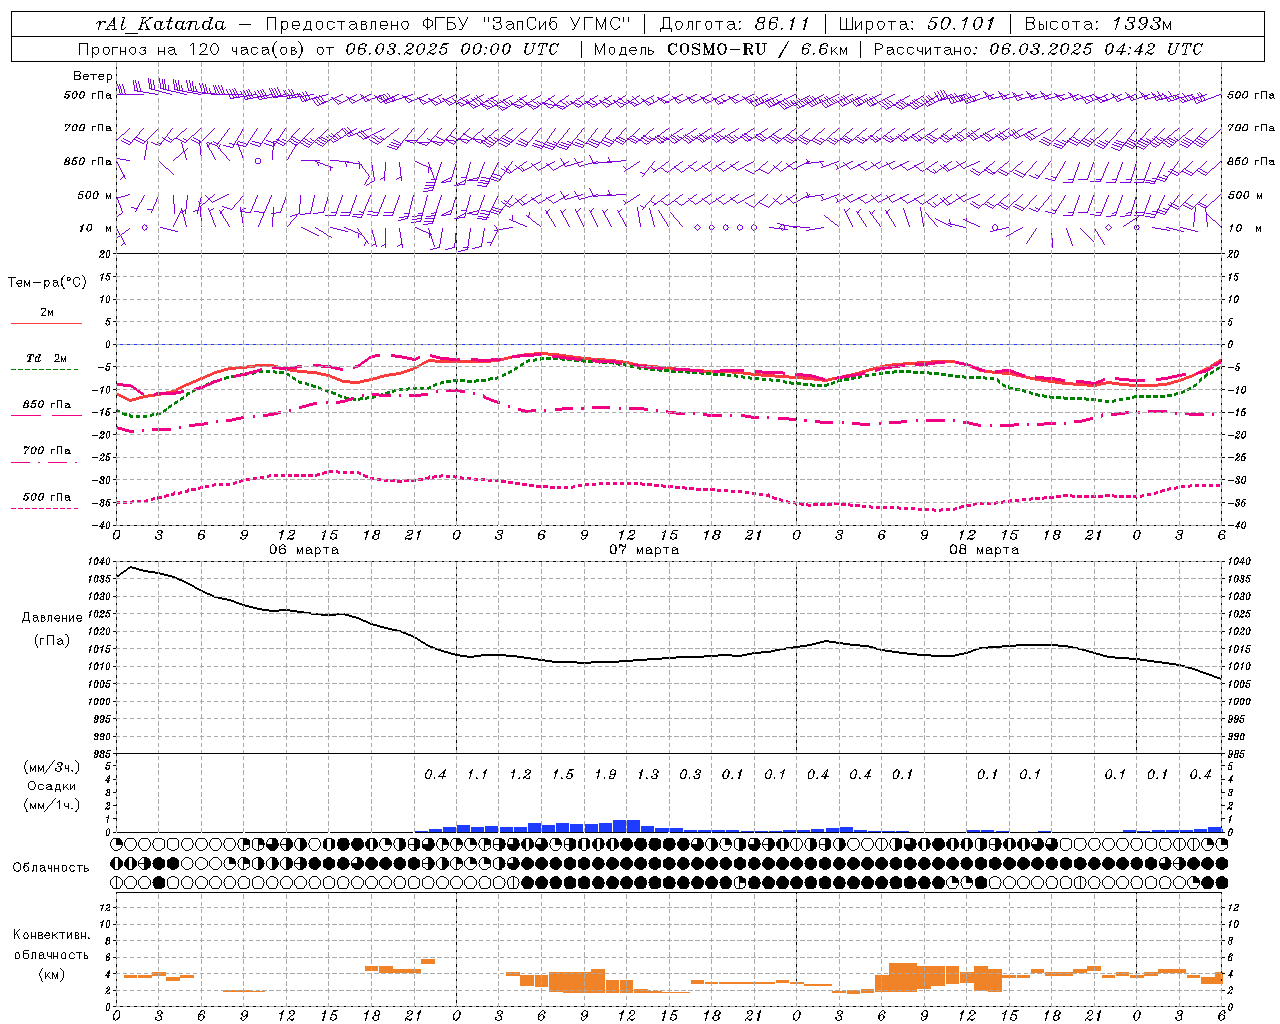Click the 08 марта date label
The width and height of the screenshot is (1280, 1024).
(984, 549)
